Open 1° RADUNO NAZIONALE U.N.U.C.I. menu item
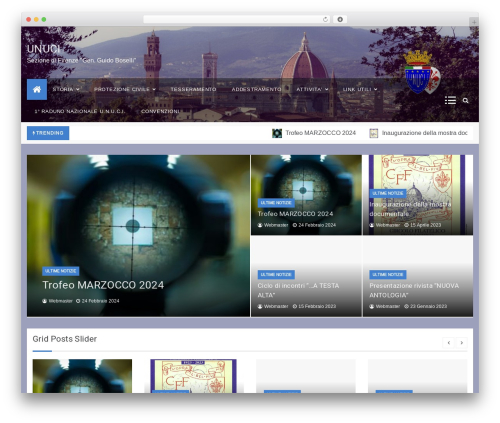Screen dimensions: 500x423 [80, 111]
